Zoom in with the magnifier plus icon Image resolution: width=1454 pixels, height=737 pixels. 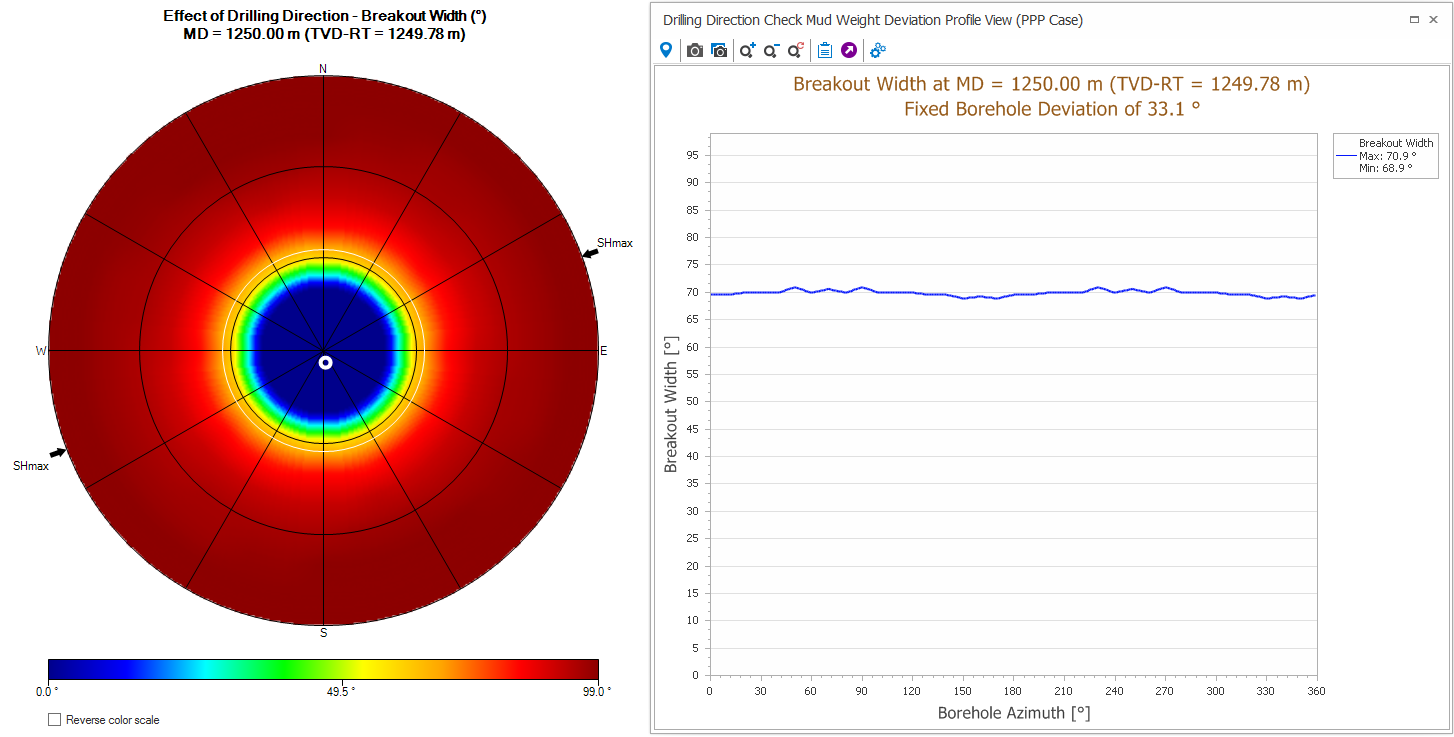coord(747,50)
